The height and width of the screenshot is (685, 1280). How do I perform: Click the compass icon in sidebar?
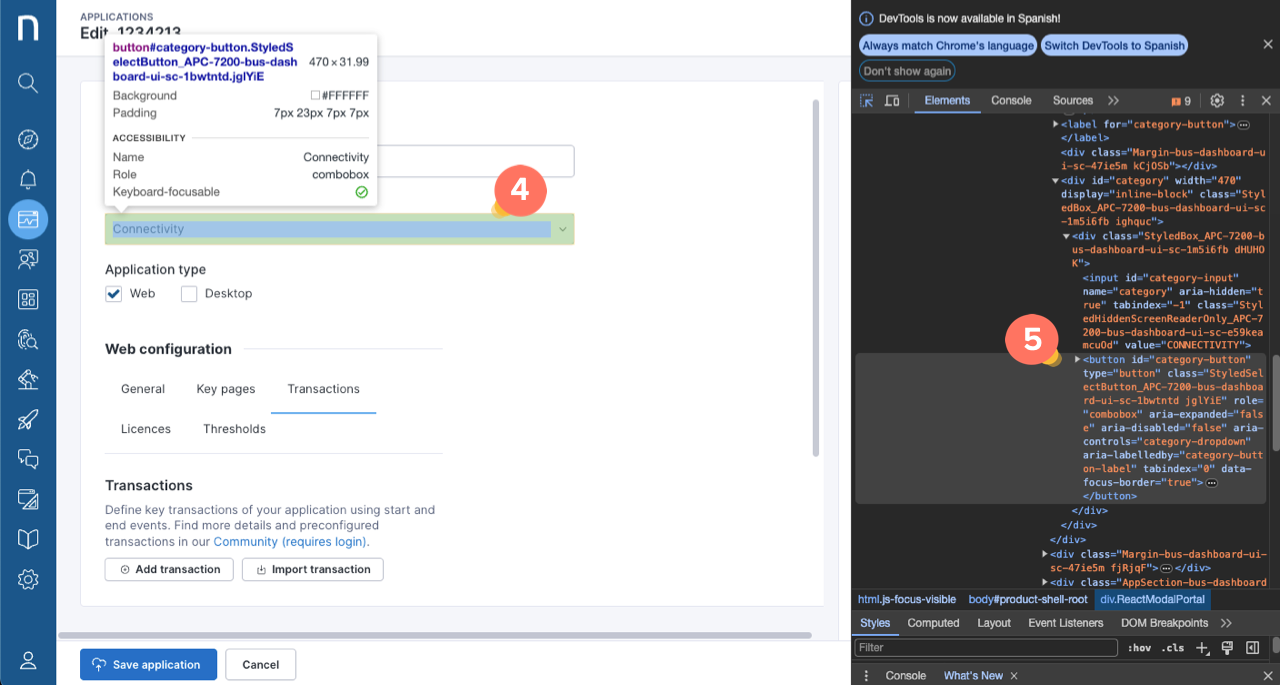[28, 140]
